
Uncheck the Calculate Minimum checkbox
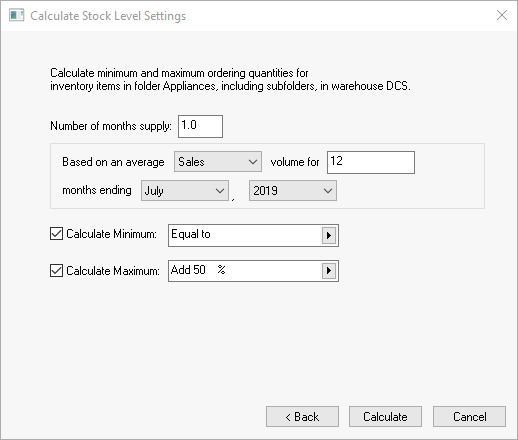(x=56, y=234)
